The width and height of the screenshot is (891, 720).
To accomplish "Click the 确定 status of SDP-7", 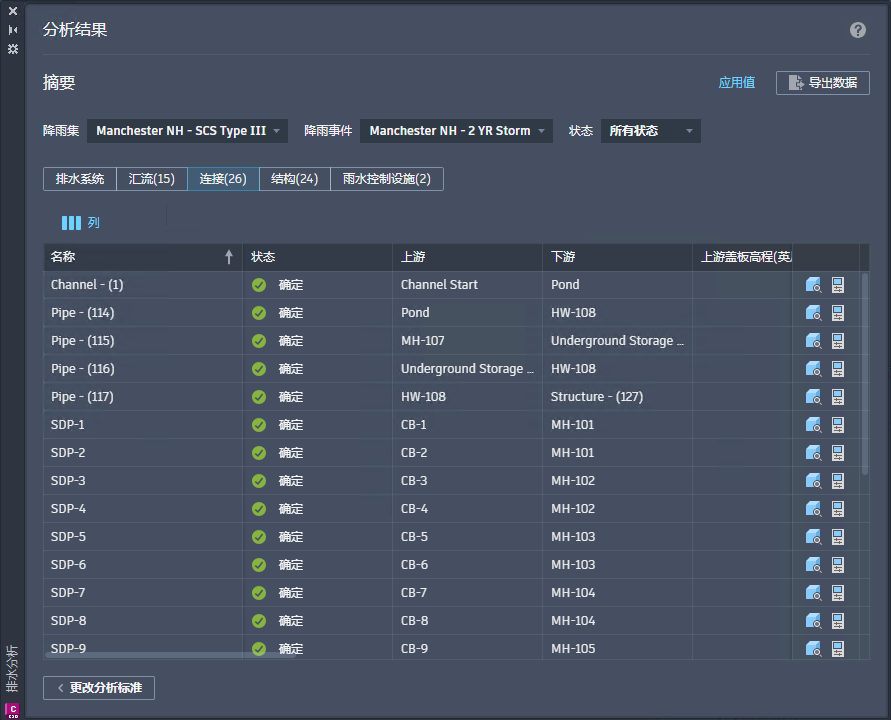I will pos(290,593).
